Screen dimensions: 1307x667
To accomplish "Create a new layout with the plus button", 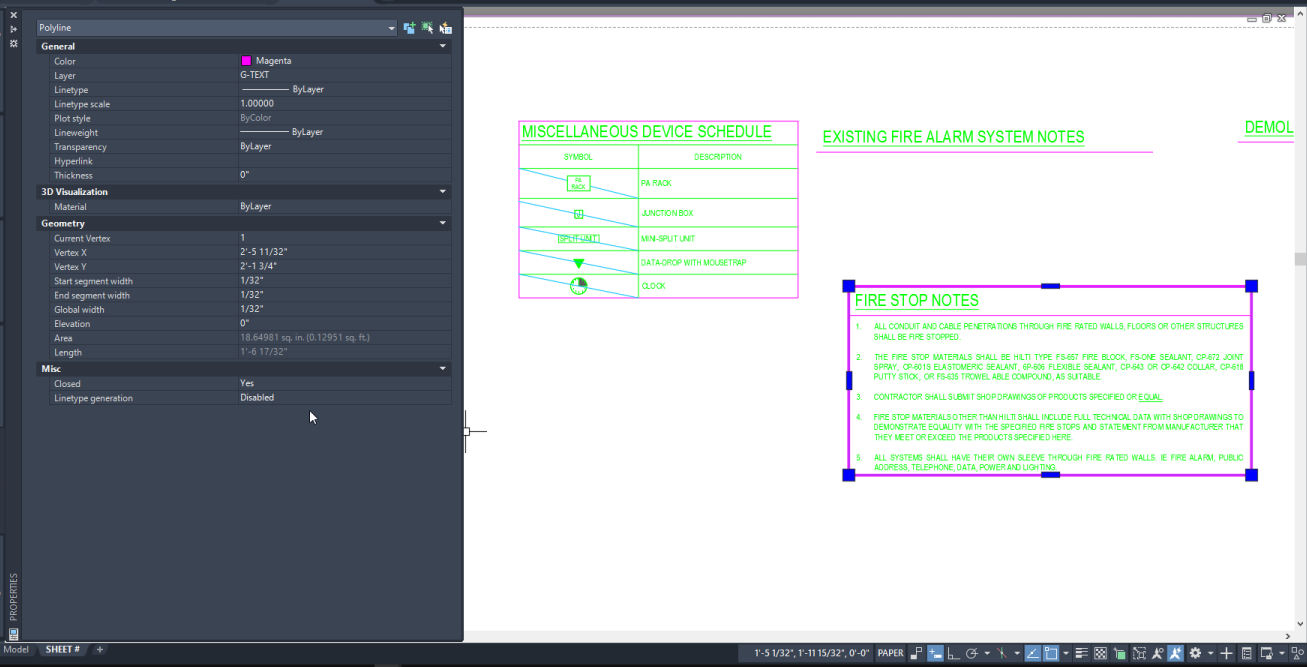I will [x=100, y=650].
